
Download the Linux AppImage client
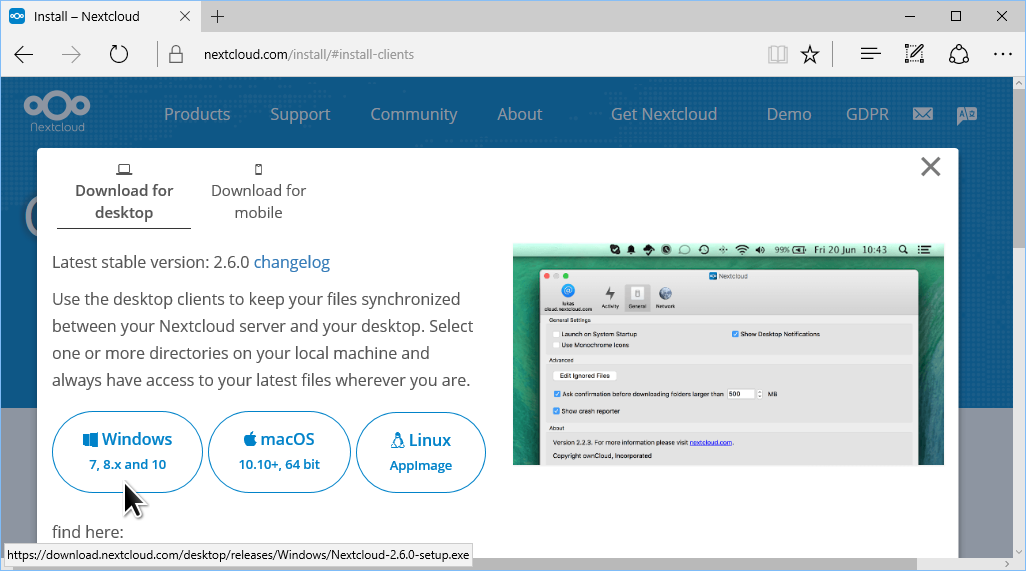pos(421,452)
